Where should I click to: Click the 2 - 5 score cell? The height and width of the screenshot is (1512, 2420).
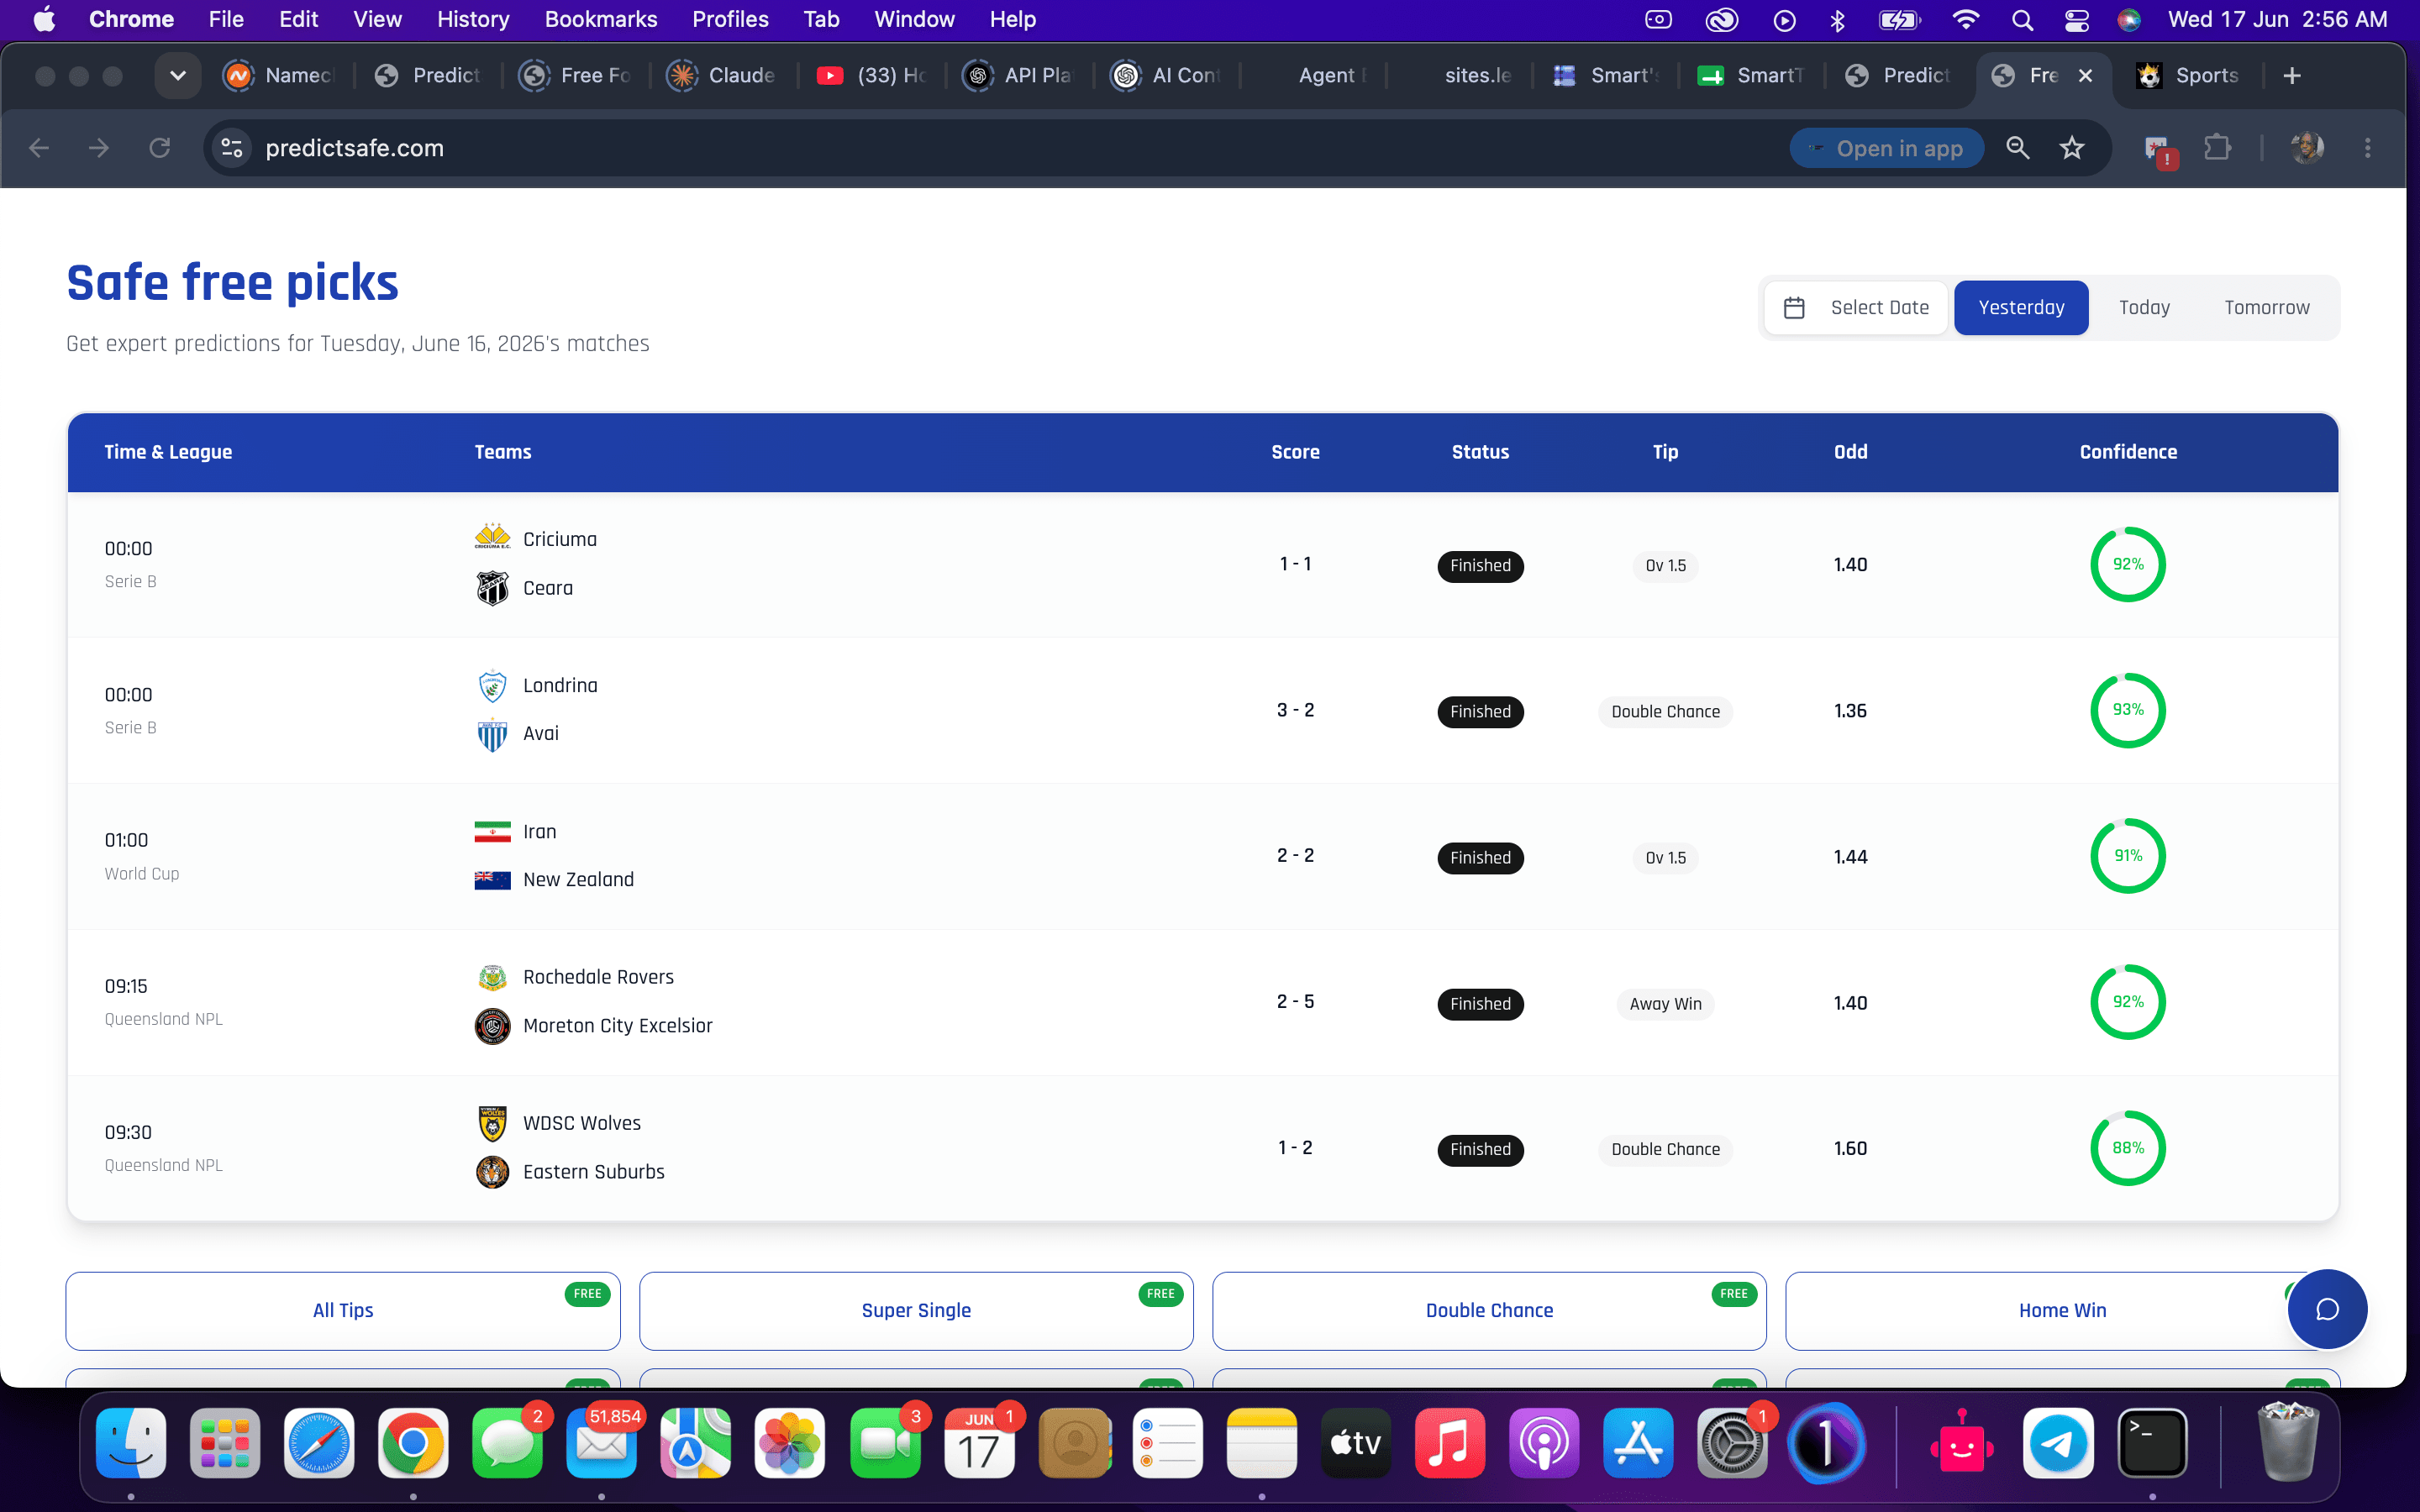pos(1295,1002)
